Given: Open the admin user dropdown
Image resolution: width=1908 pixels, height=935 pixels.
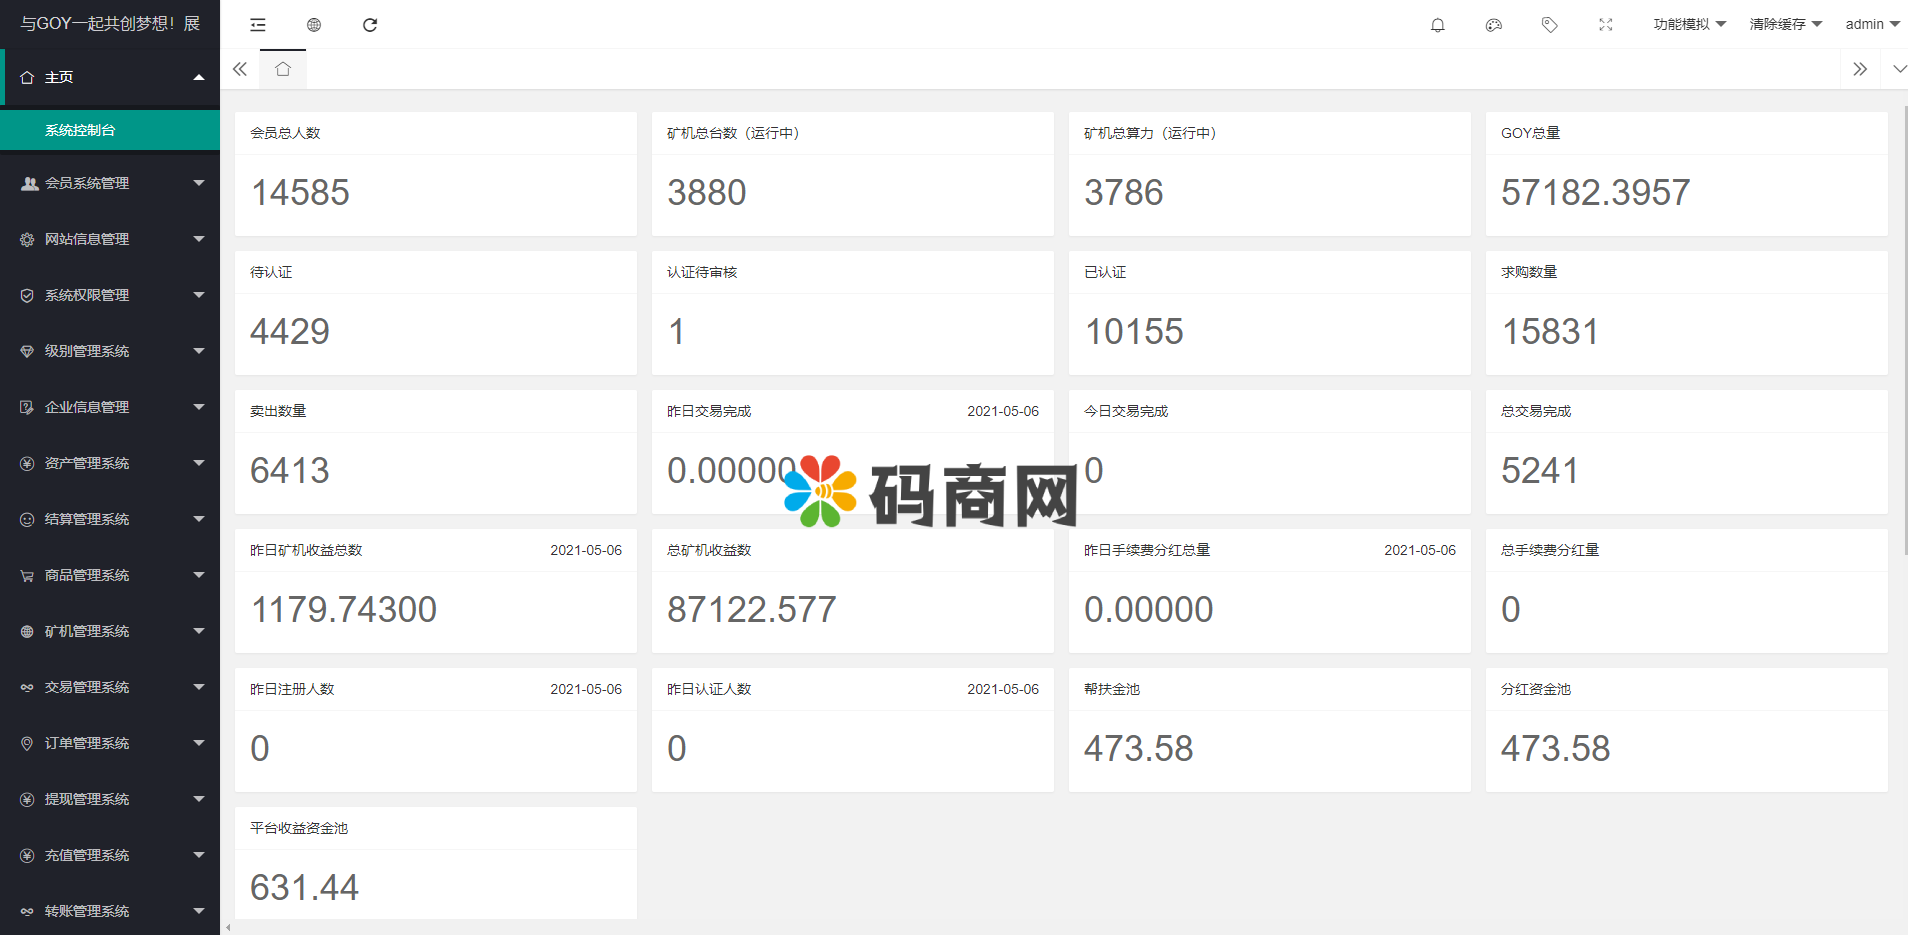Looking at the screenshot, I should 1872,25.
